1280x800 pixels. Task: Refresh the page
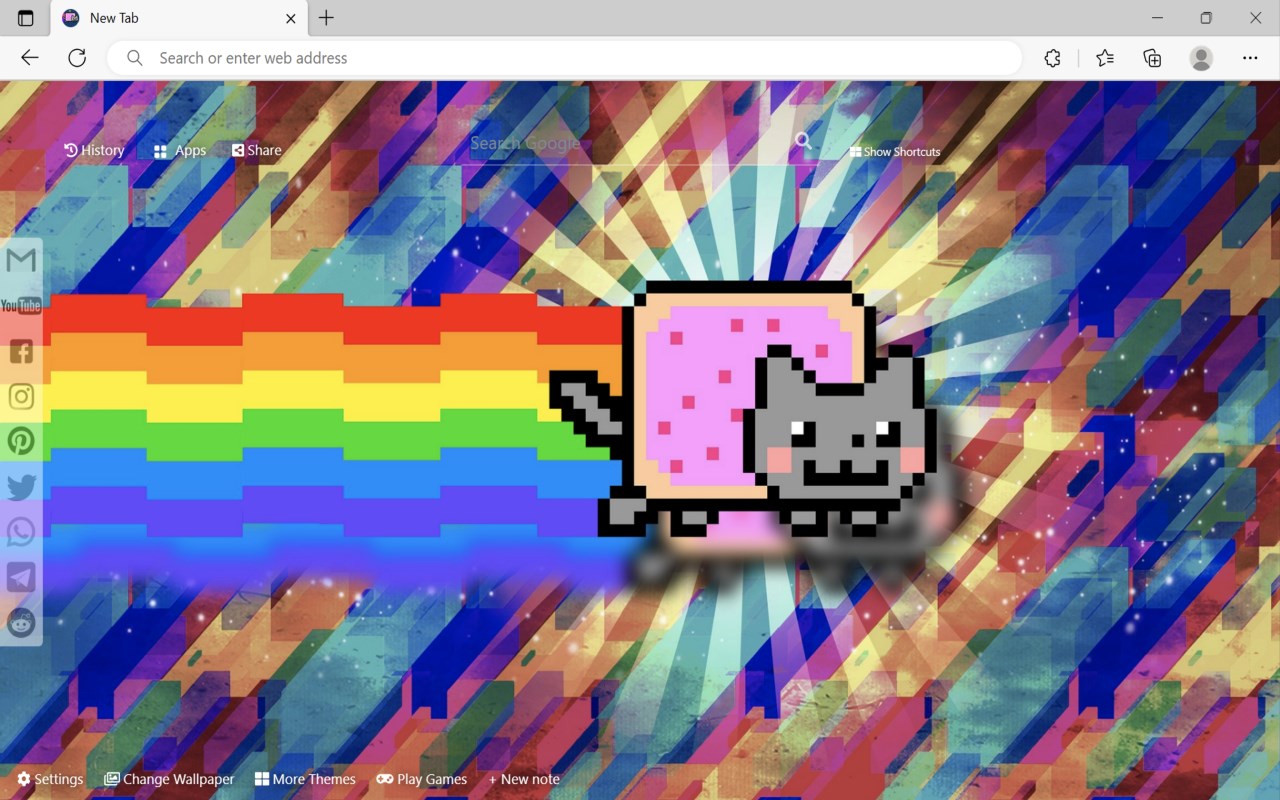77,58
